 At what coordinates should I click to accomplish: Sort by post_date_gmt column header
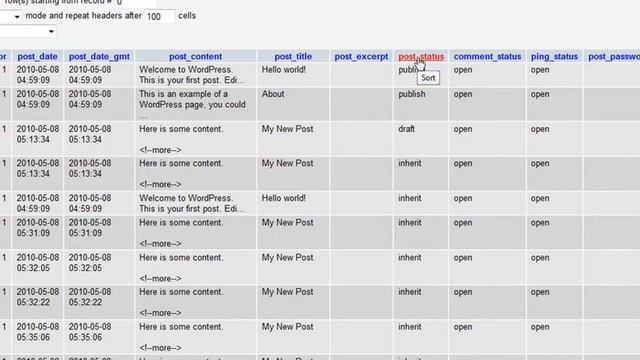(x=99, y=56)
